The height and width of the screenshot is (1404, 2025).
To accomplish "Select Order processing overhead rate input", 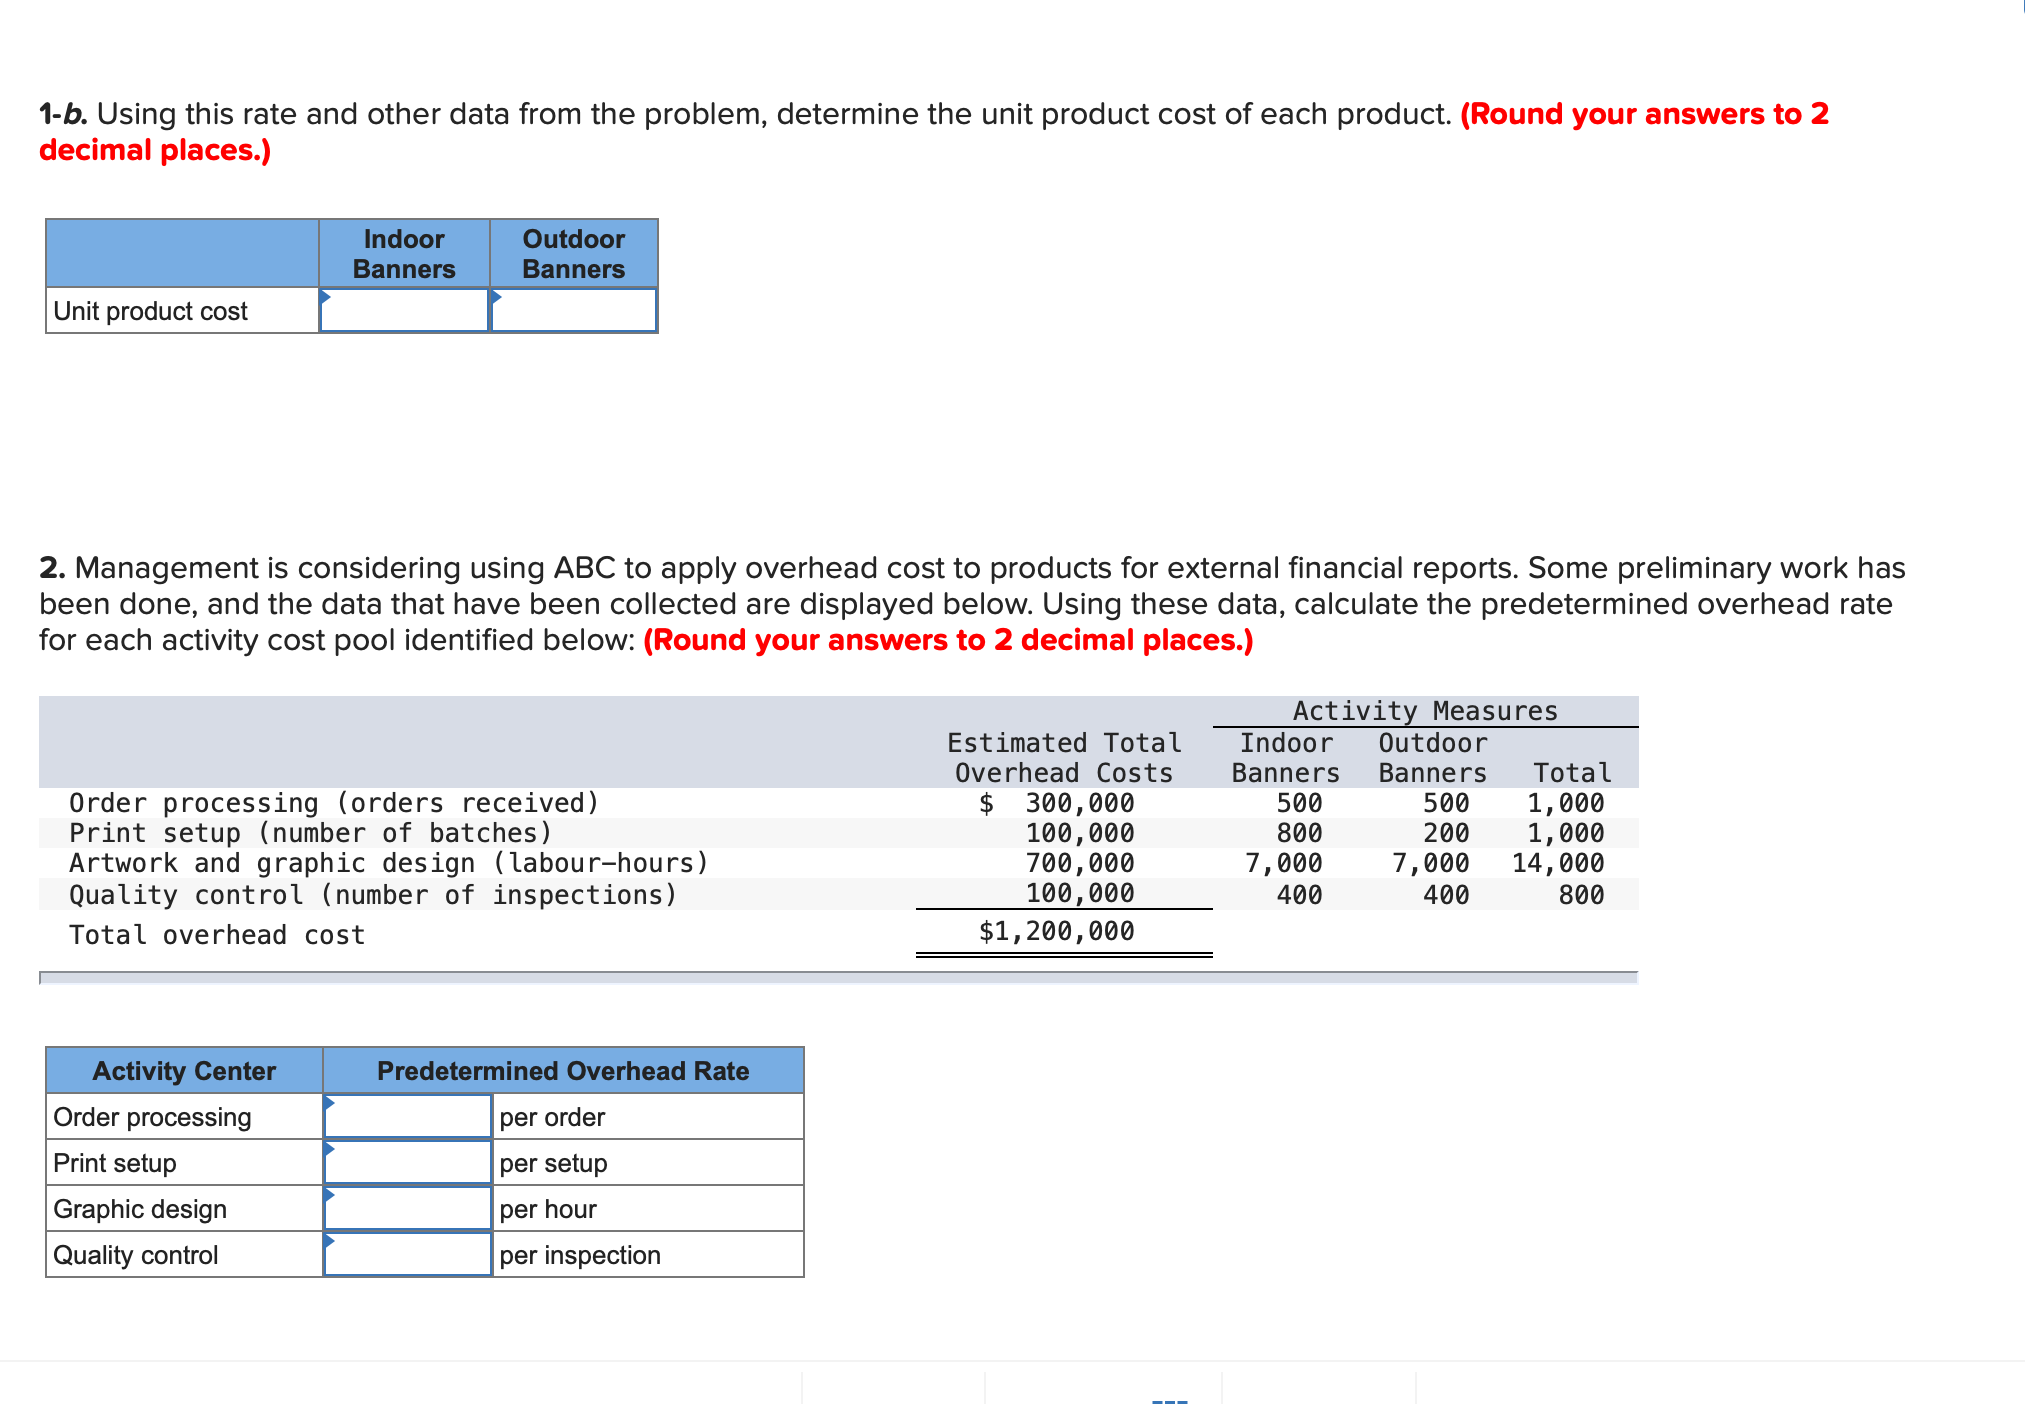I will click(407, 1116).
